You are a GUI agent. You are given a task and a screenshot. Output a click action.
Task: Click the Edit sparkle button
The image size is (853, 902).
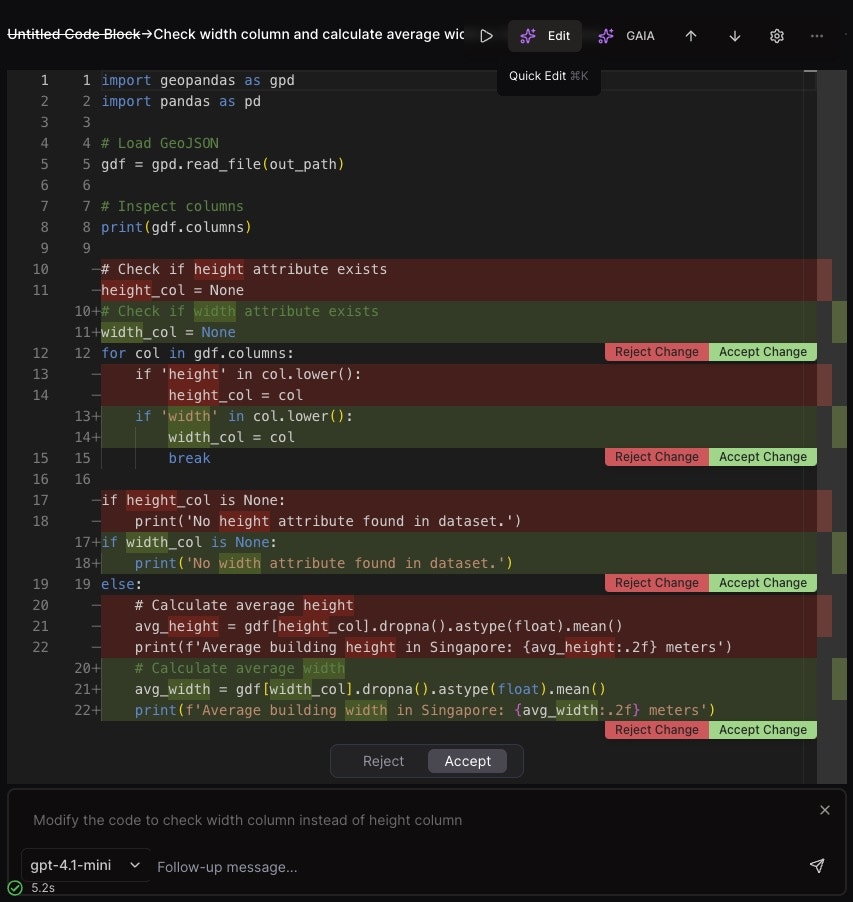point(545,36)
